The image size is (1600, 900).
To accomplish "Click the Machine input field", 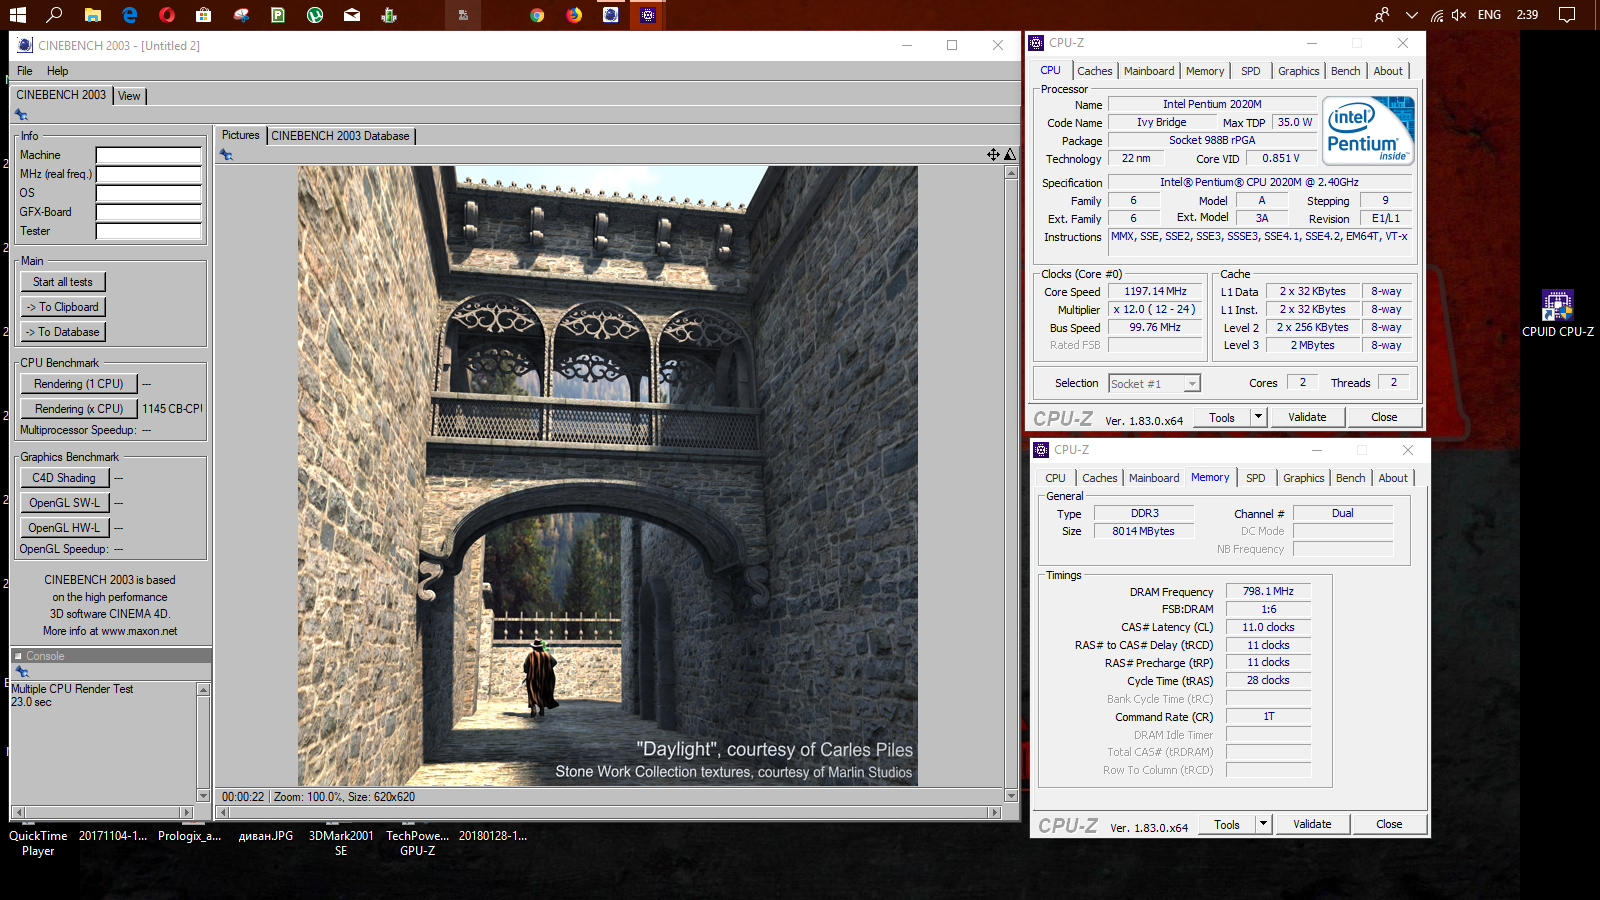I will [x=148, y=155].
